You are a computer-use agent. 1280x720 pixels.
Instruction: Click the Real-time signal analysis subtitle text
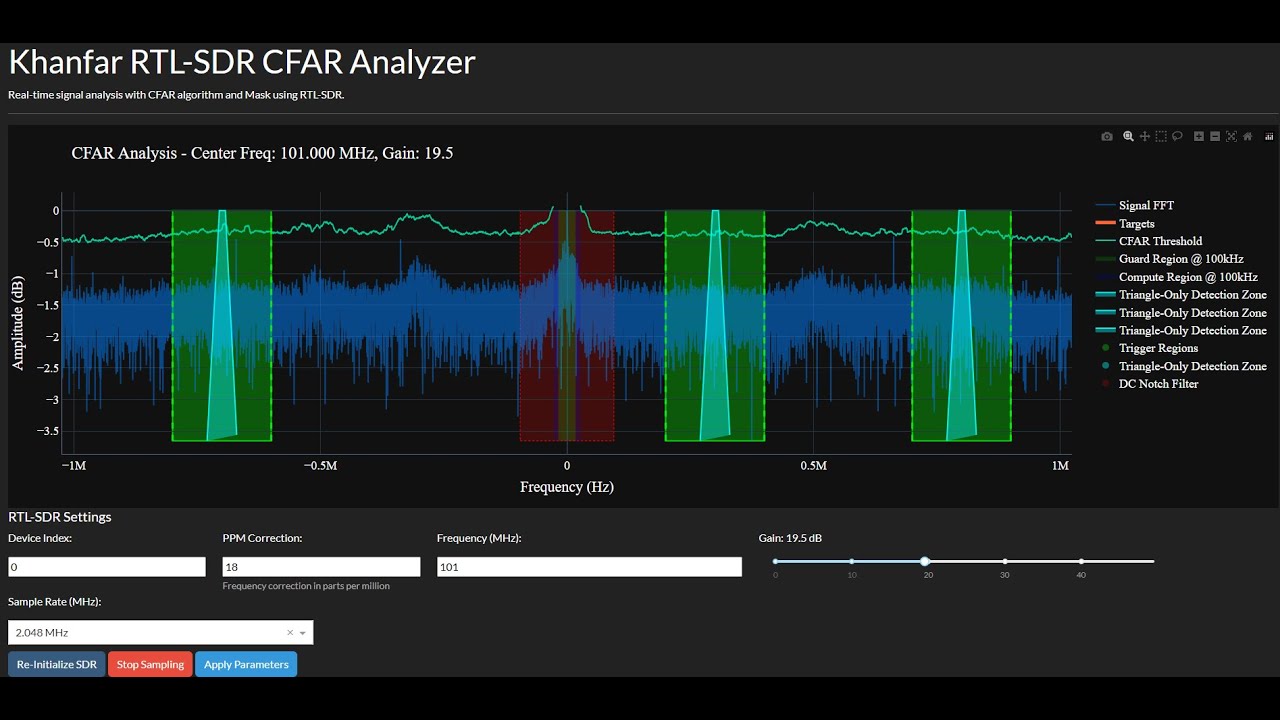click(176, 95)
